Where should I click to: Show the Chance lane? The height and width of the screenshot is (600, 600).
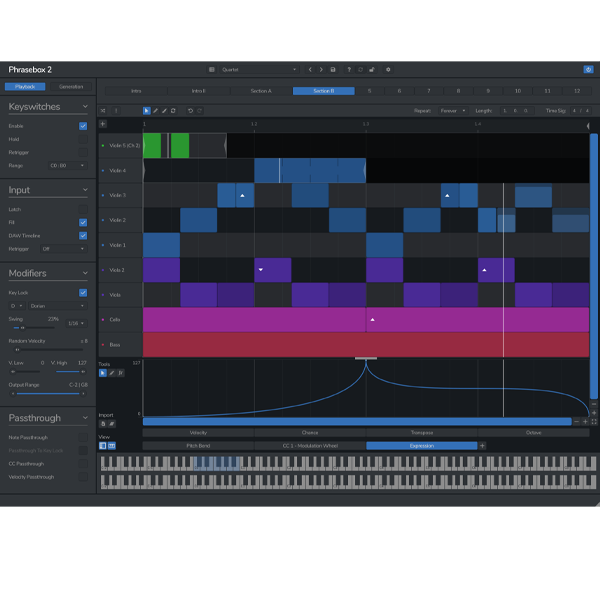tap(310, 433)
